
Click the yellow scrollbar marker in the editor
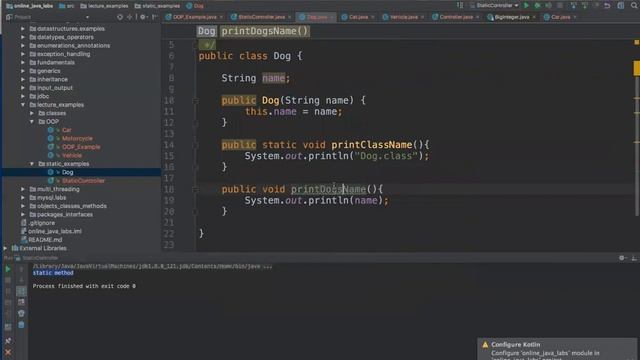click(636, 68)
